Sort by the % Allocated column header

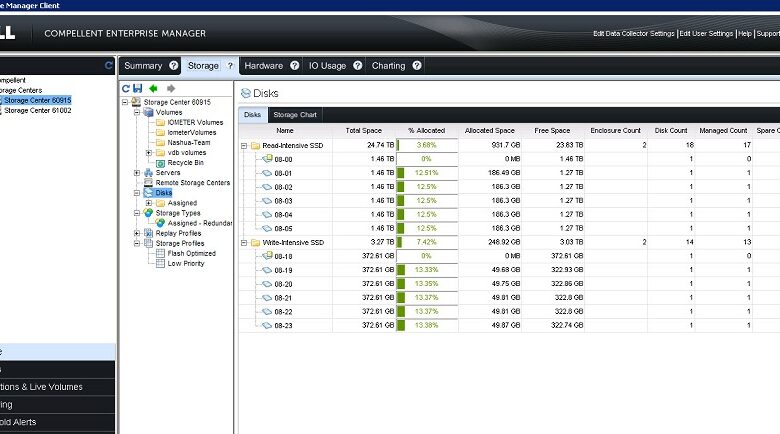[x=427, y=130]
